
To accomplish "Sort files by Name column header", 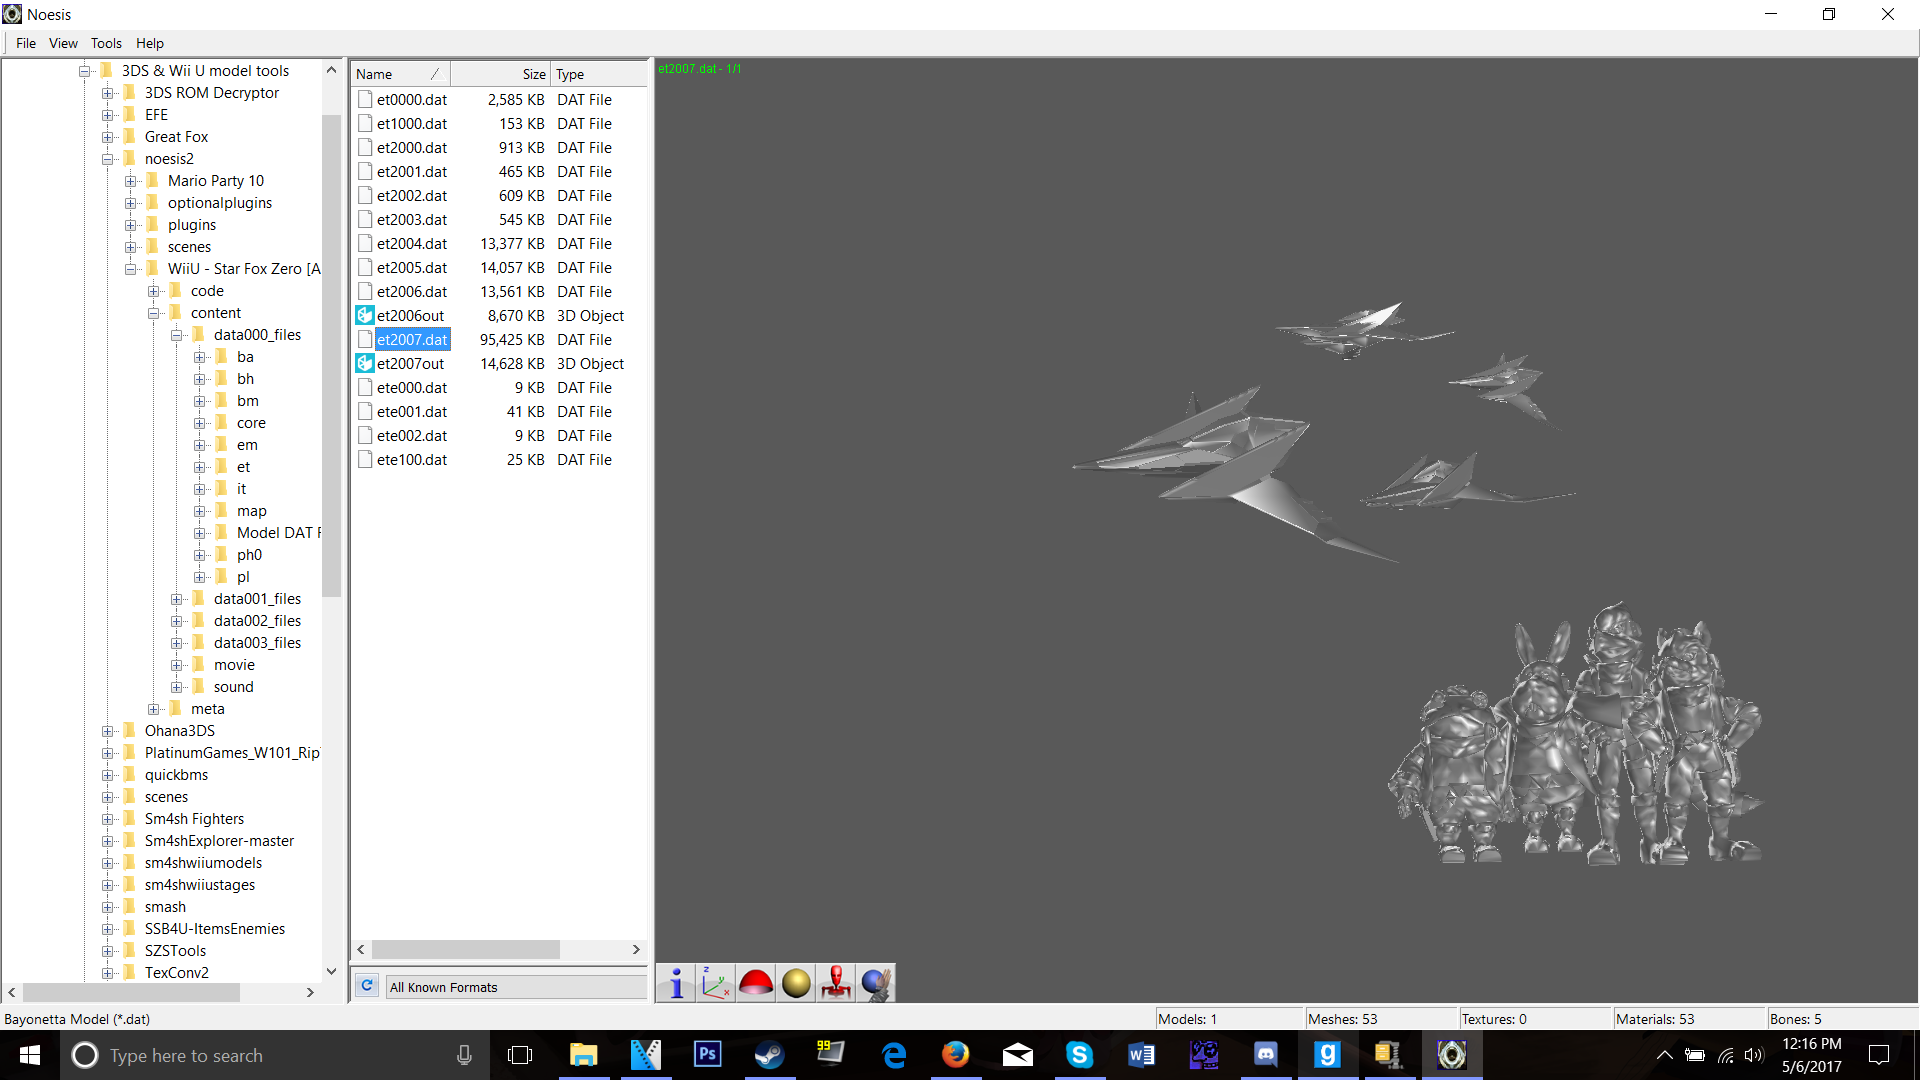I will [x=400, y=74].
